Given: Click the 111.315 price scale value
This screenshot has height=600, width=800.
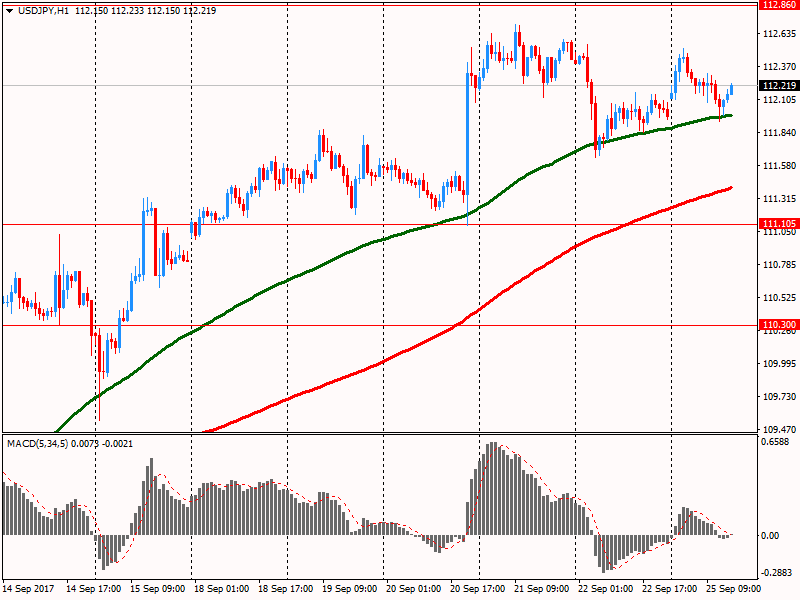Looking at the screenshot, I should pyautogui.click(x=779, y=199).
